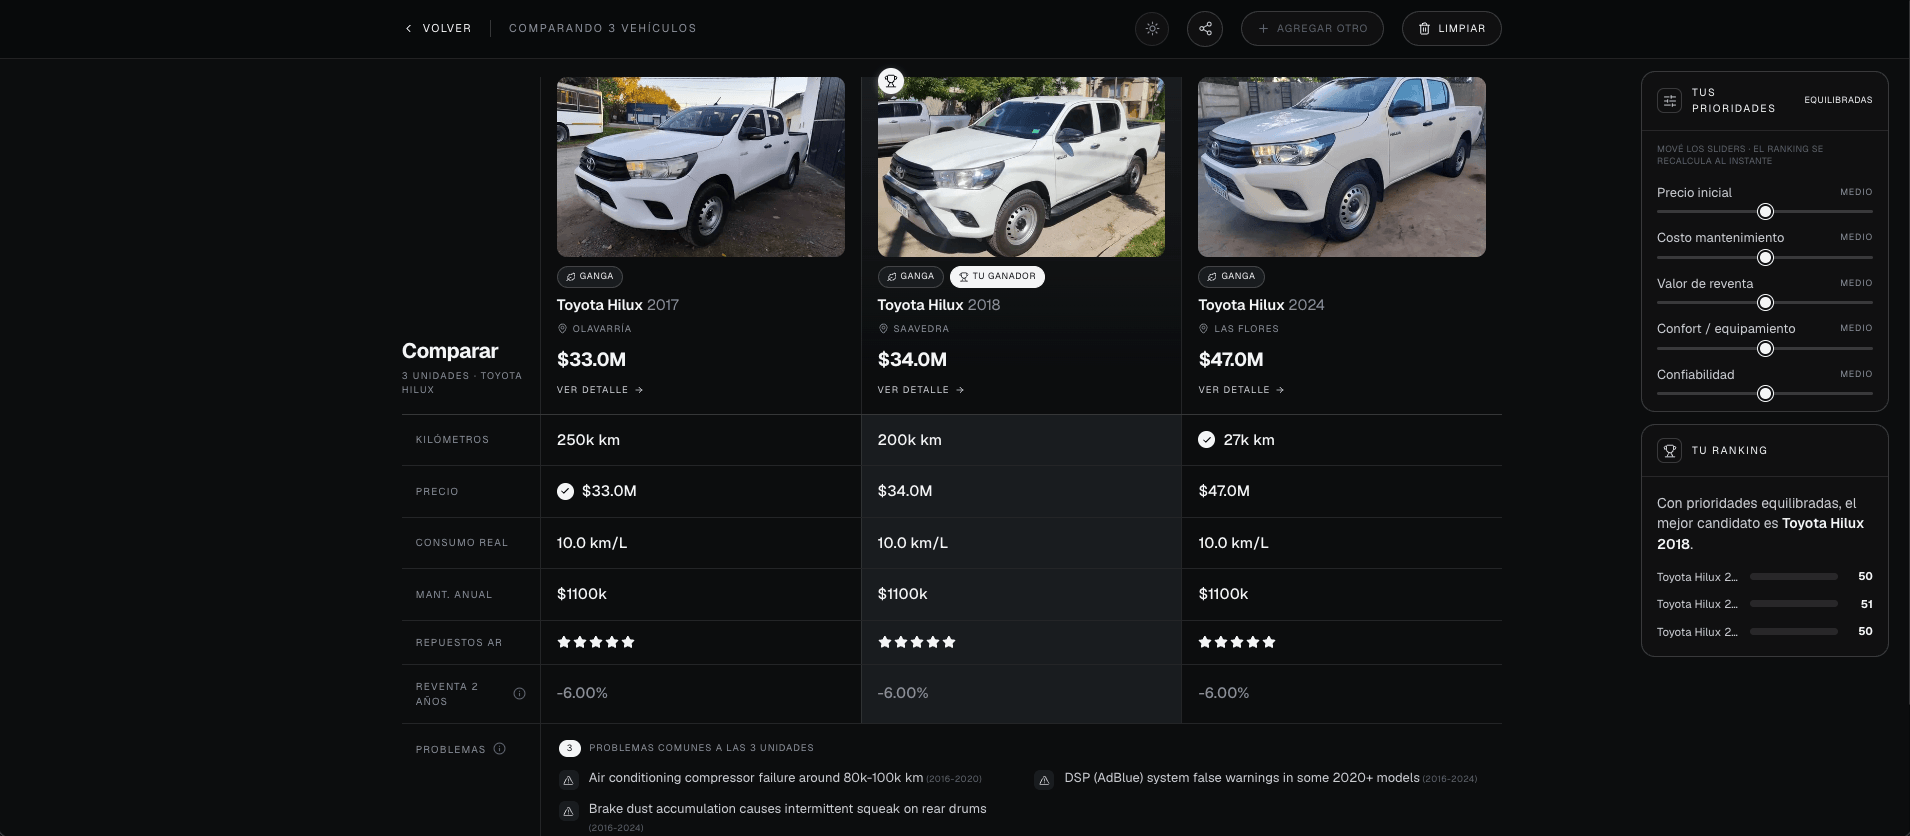Click ranking row with score 51
The width and height of the screenshot is (1910, 836).
[1764, 604]
